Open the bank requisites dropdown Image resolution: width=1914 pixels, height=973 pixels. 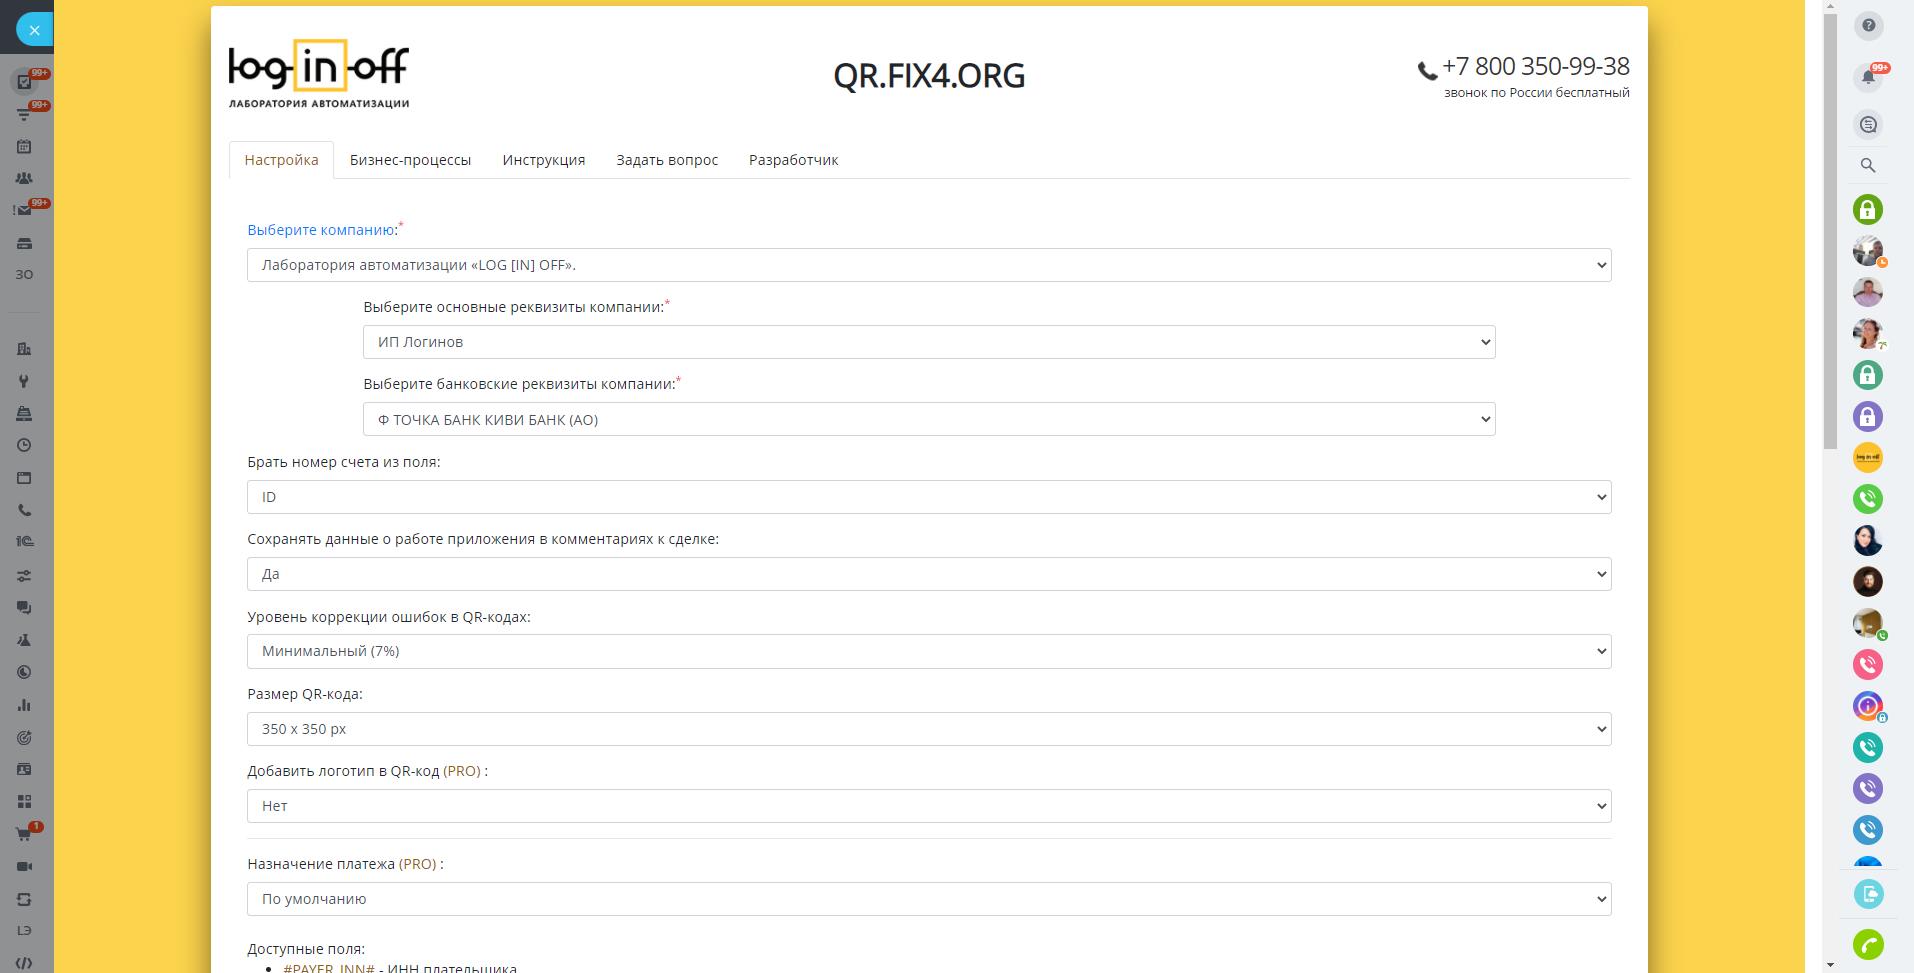pyautogui.click(x=928, y=420)
